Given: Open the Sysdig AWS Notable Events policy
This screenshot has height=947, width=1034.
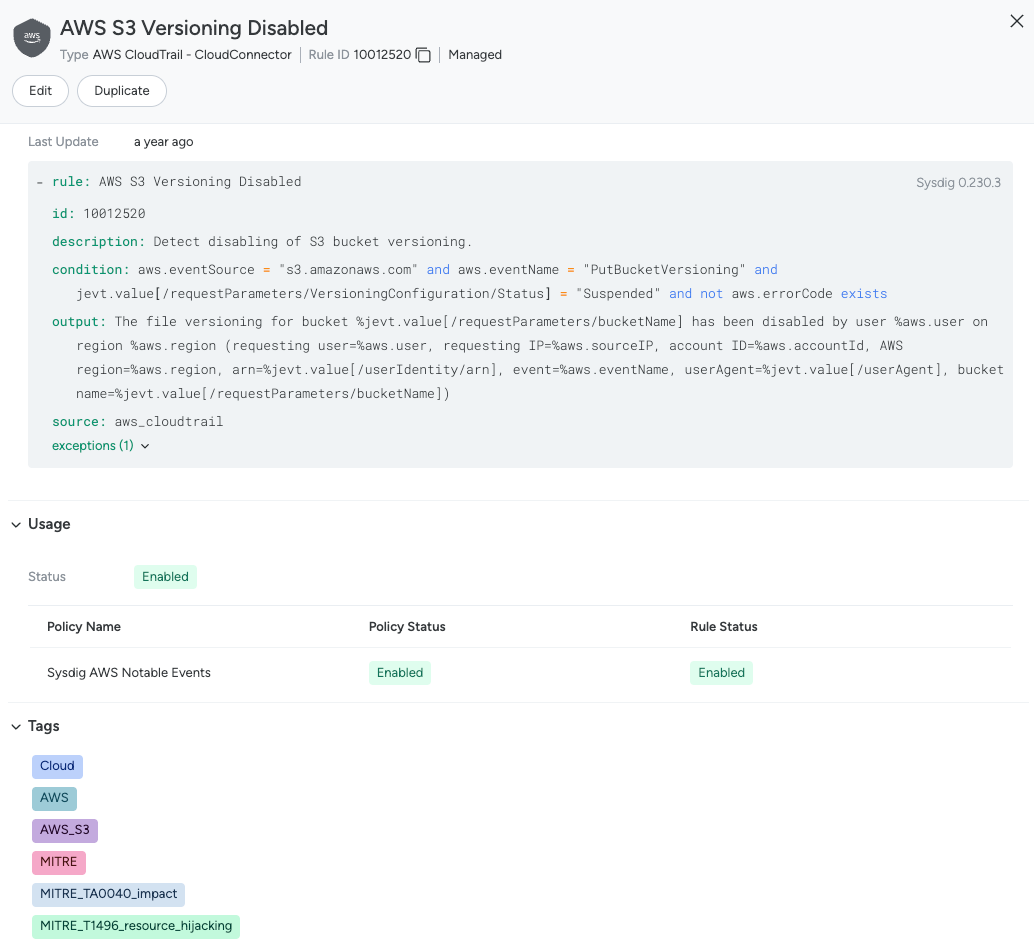Looking at the screenshot, I should (x=129, y=673).
